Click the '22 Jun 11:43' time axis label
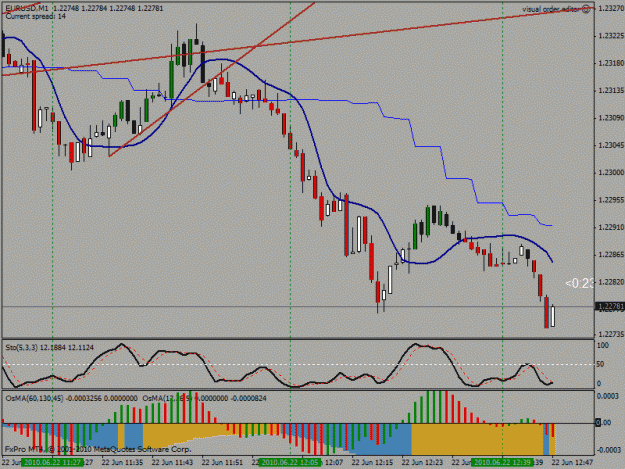The height and width of the screenshot is (469, 625). point(172,462)
